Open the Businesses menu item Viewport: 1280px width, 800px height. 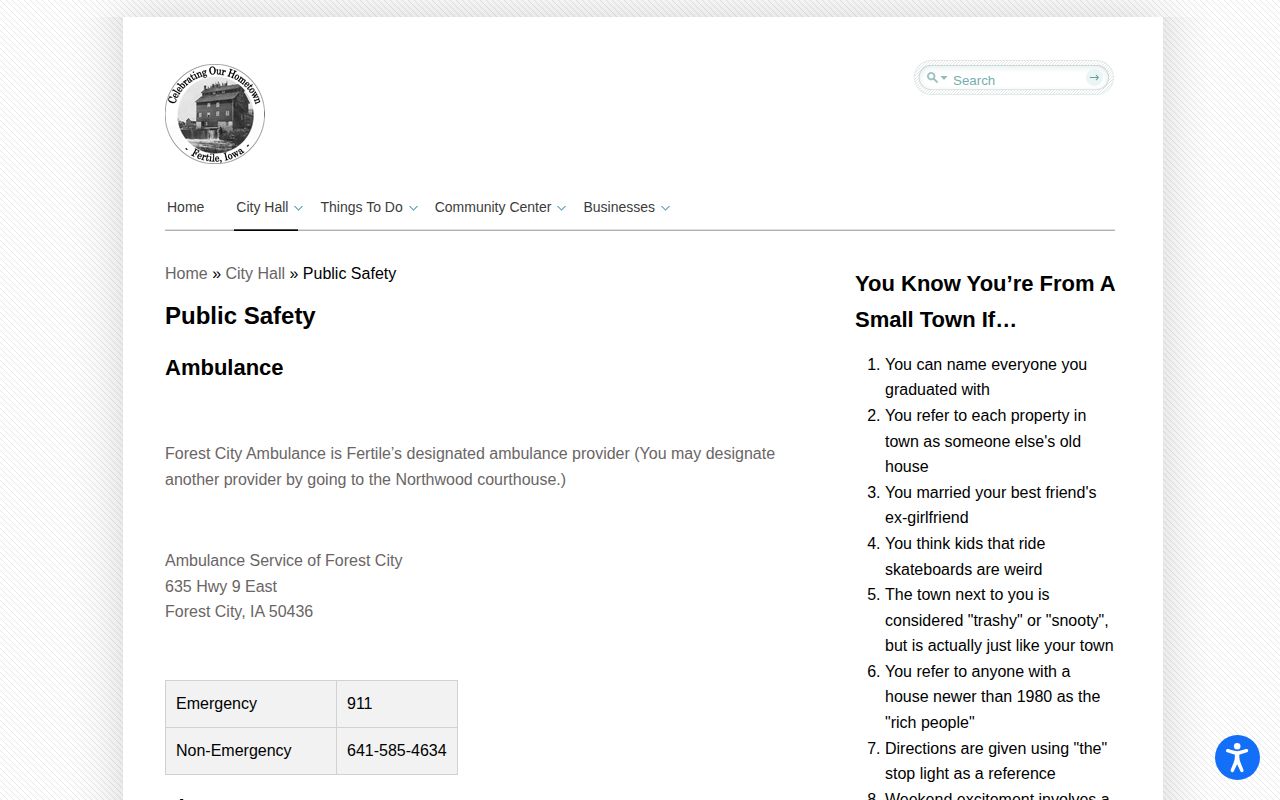pyautogui.click(x=619, y=207)
